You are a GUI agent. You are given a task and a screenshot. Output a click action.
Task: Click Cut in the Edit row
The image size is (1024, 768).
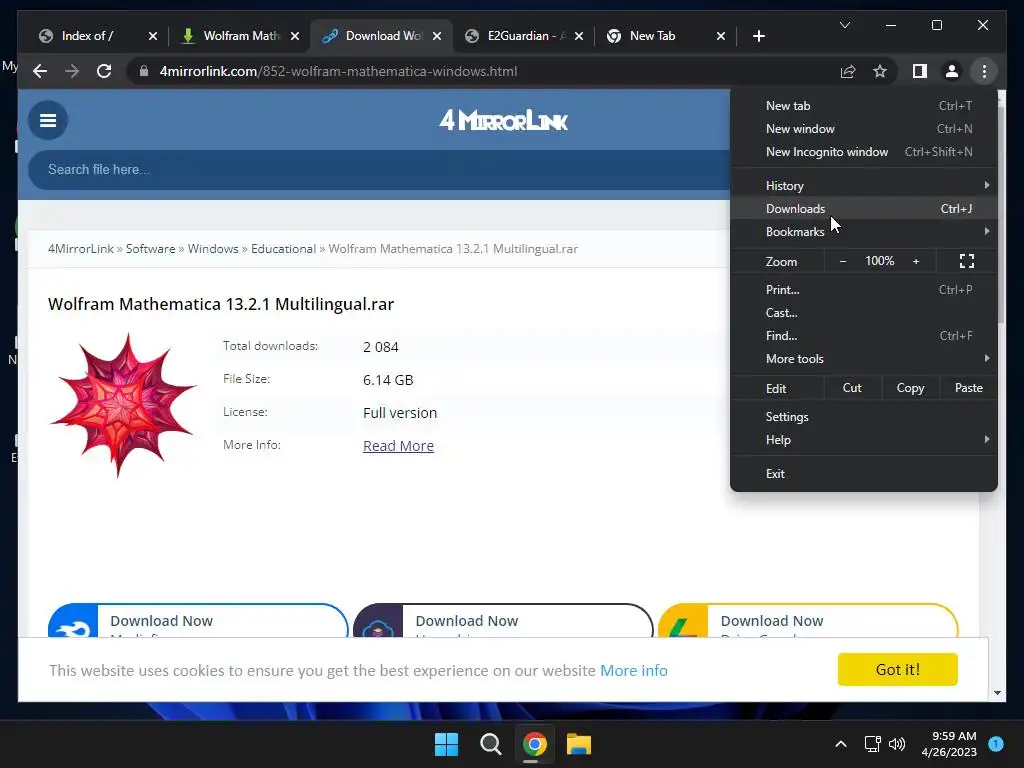[852, 388]
